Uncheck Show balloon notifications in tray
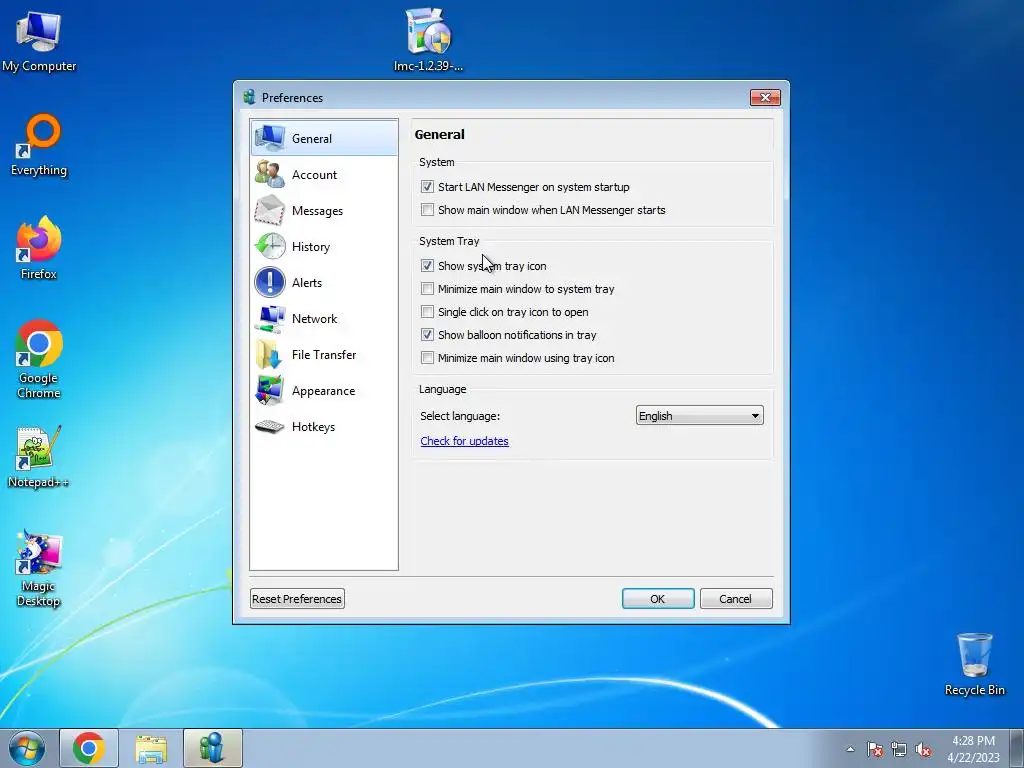 427,335
